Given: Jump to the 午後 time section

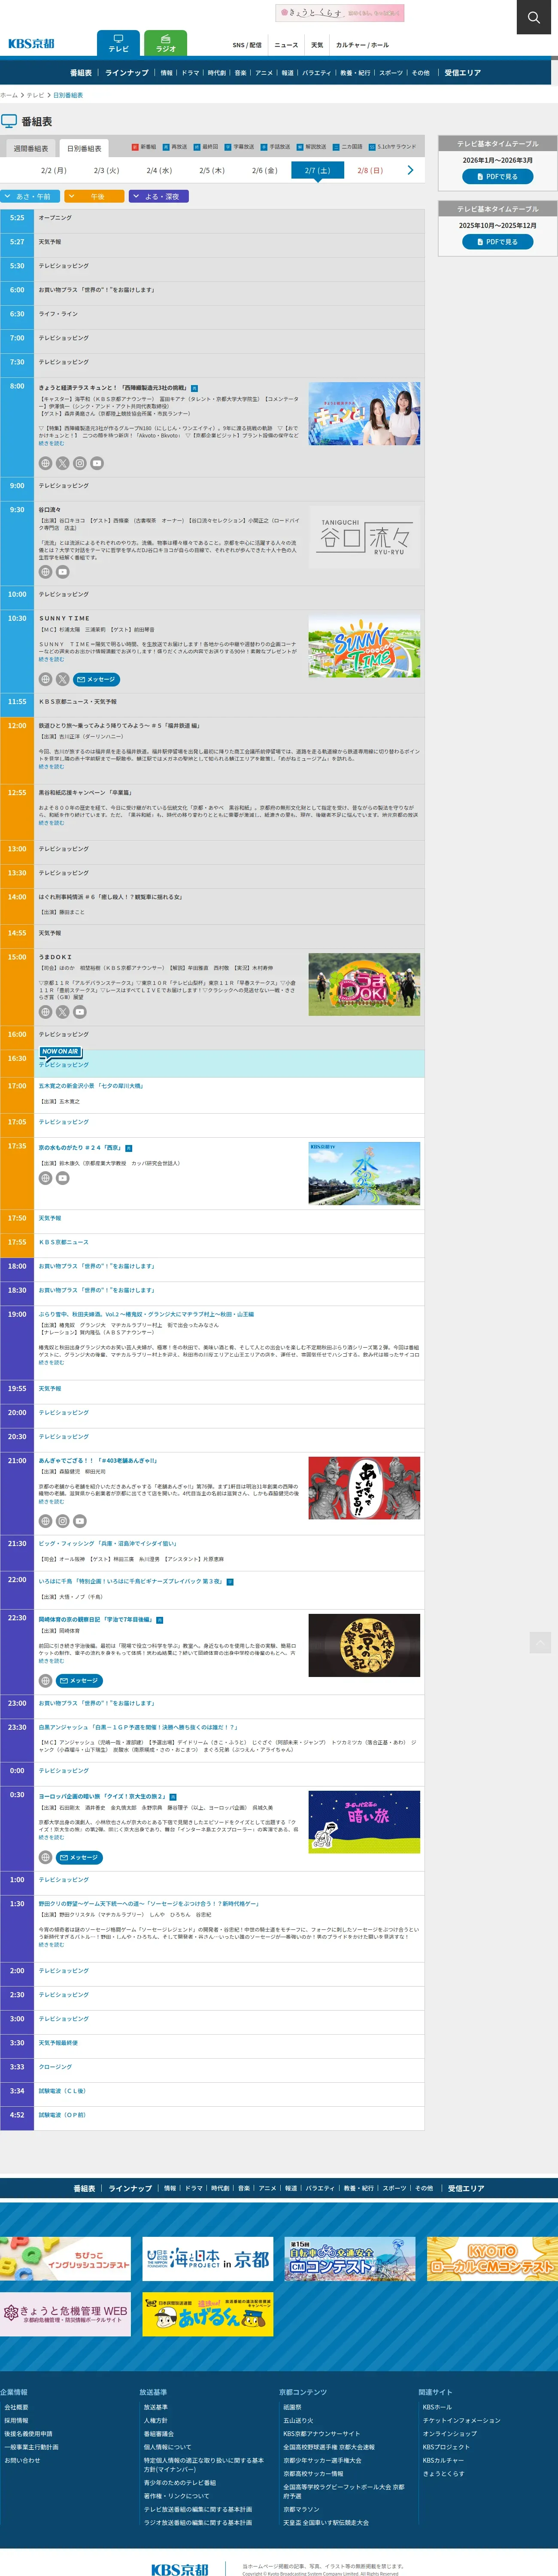Looking at the screenshot, I should click(94, 196).
